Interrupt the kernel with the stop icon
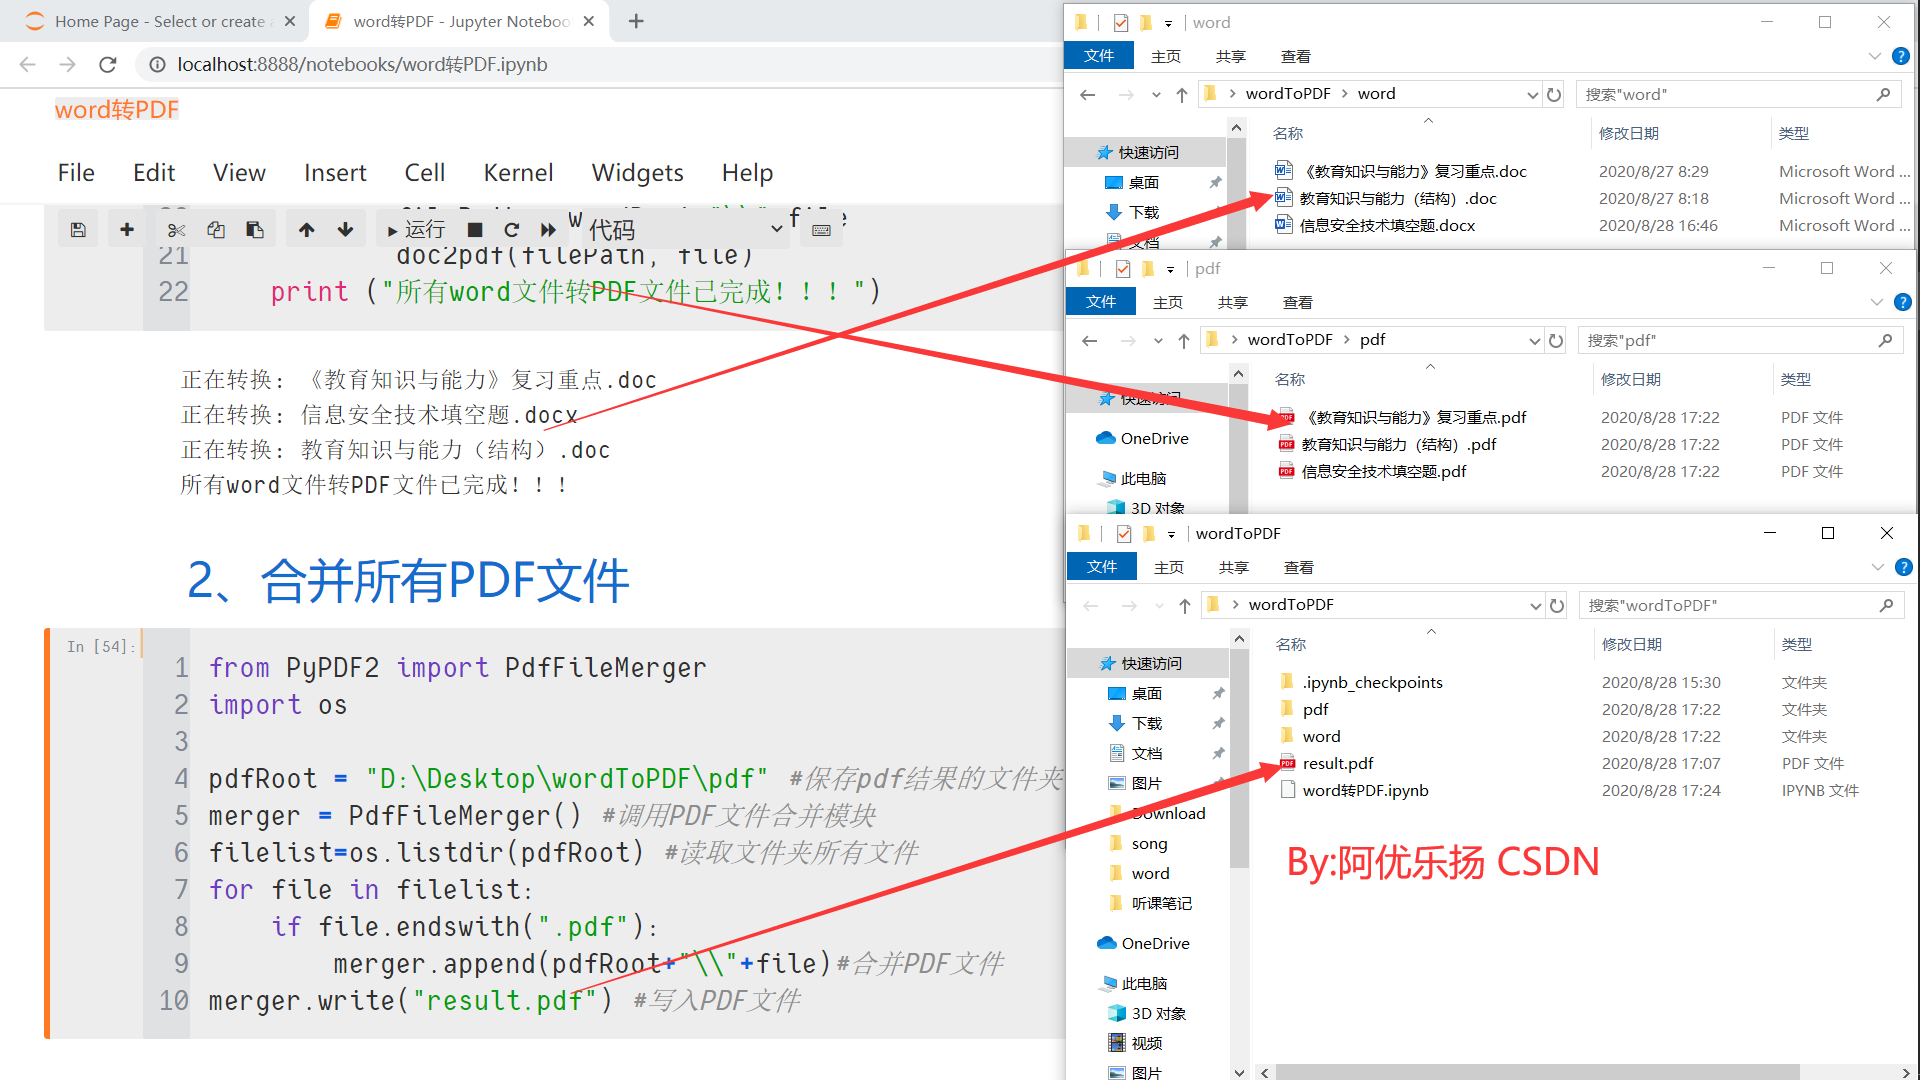This screenshot has height=1080, width=1920. 474,229
